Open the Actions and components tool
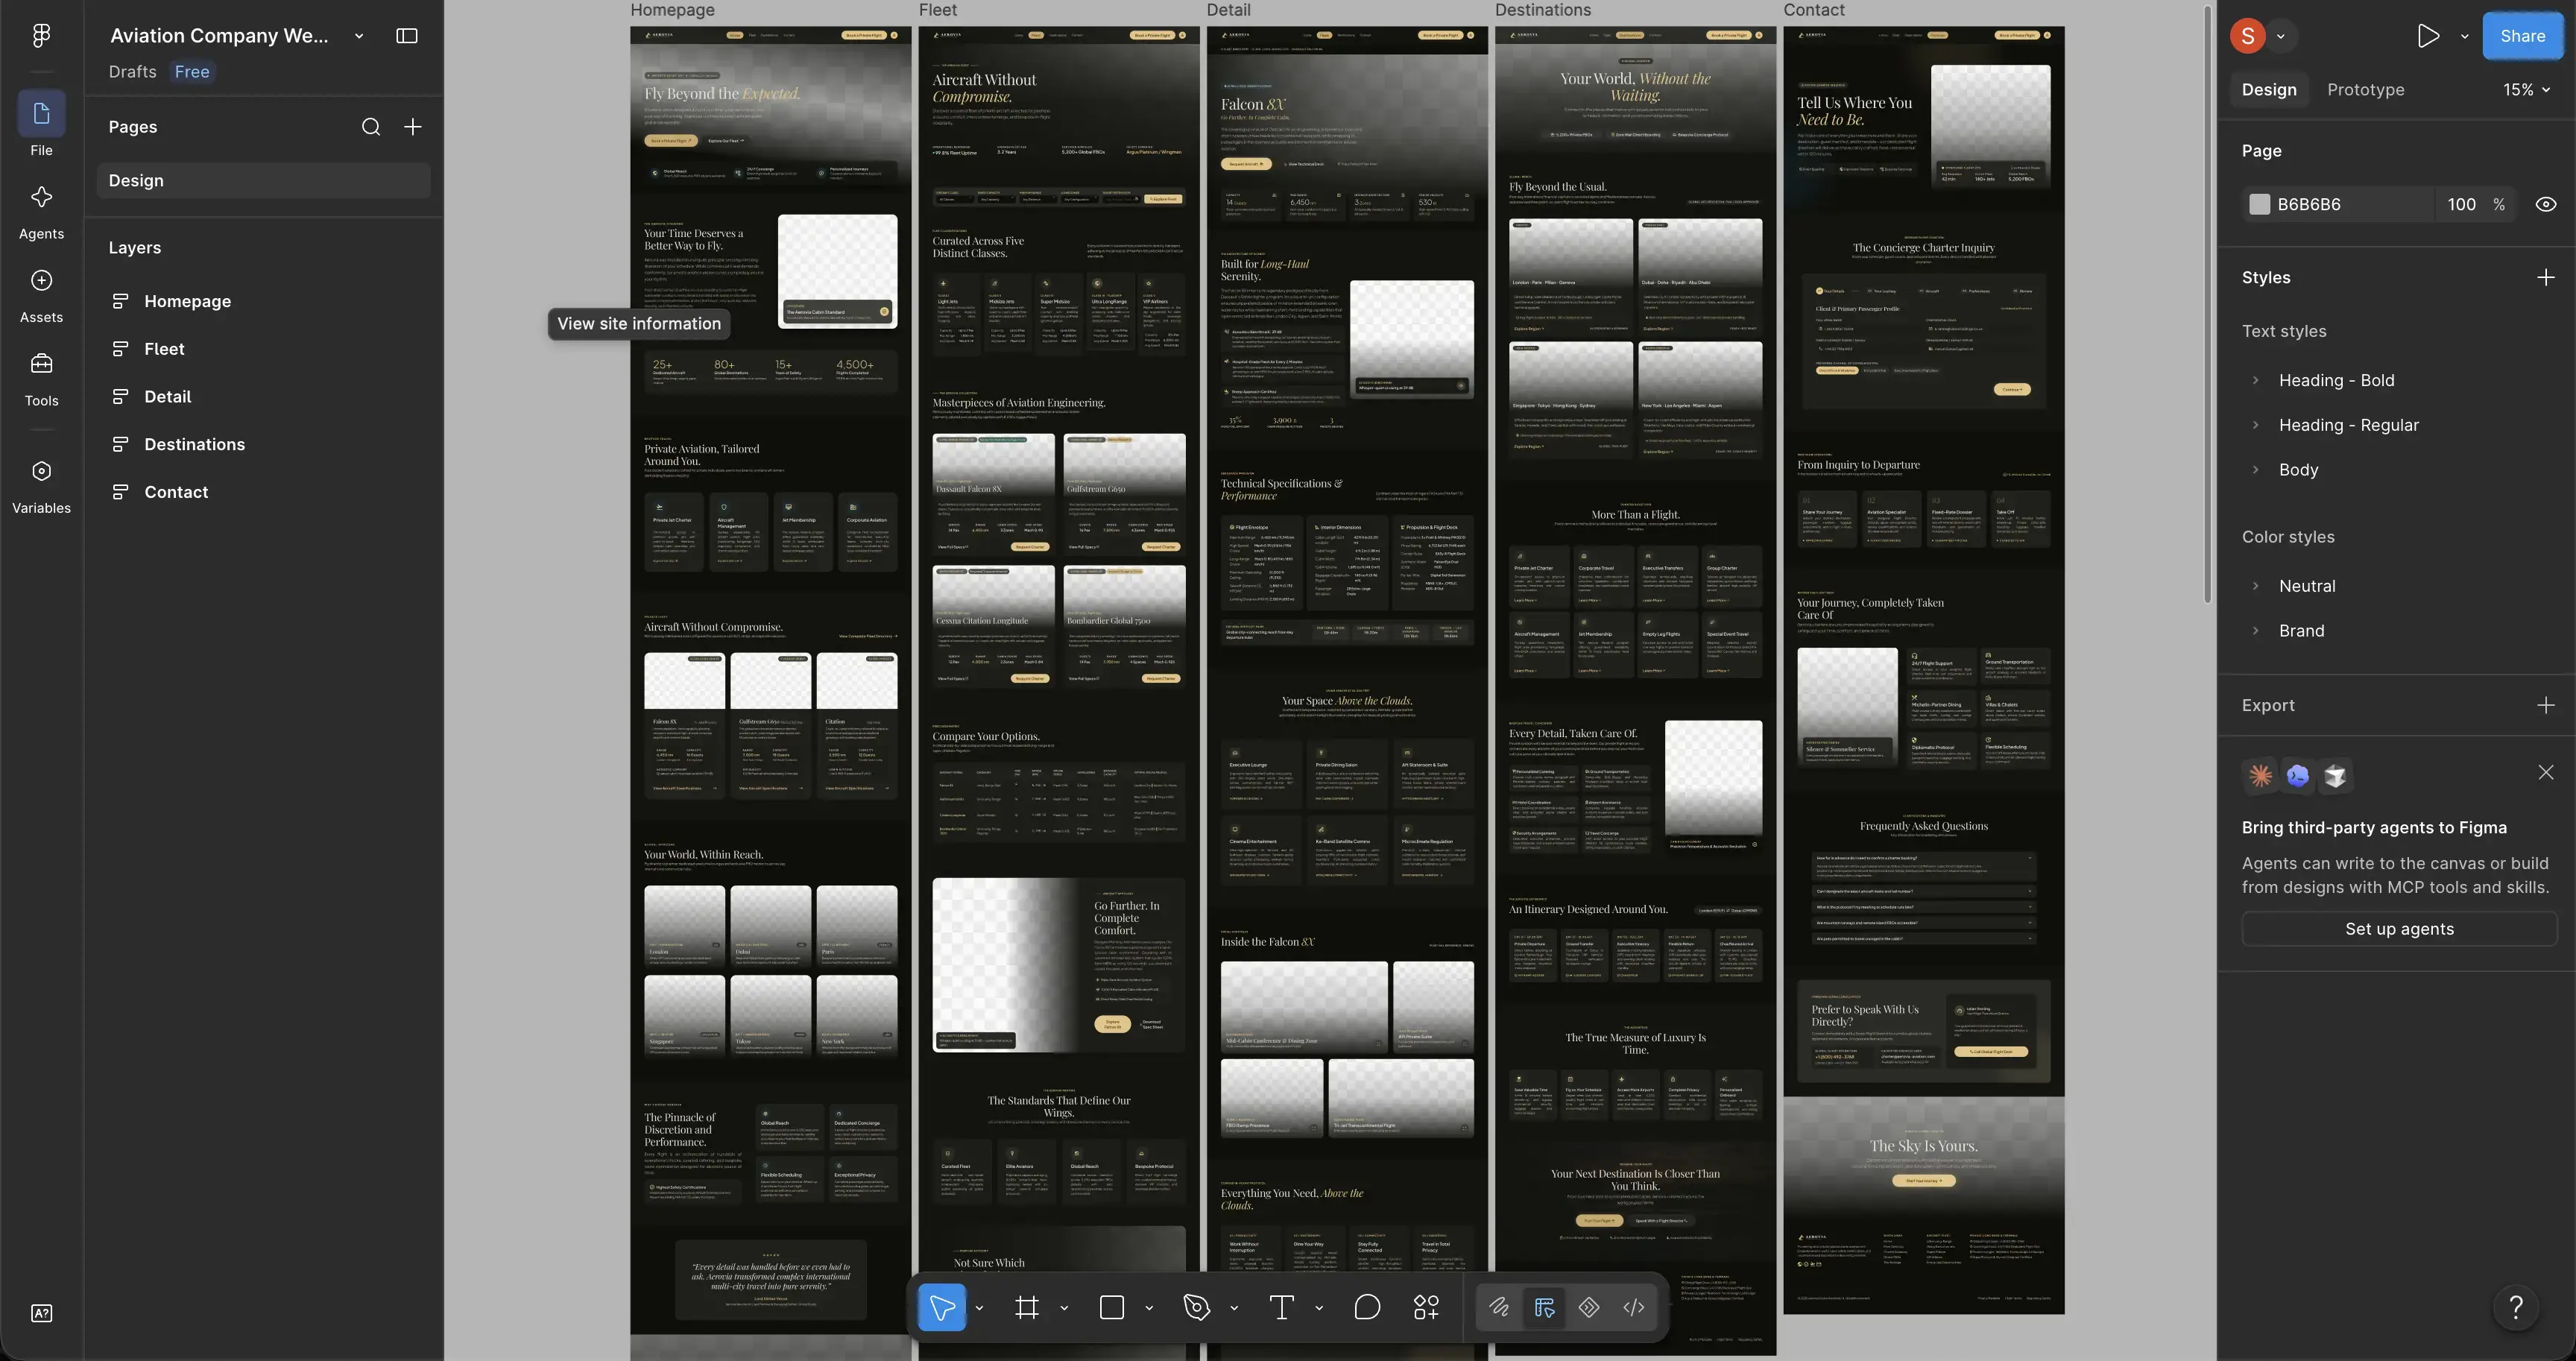 1426,1307
